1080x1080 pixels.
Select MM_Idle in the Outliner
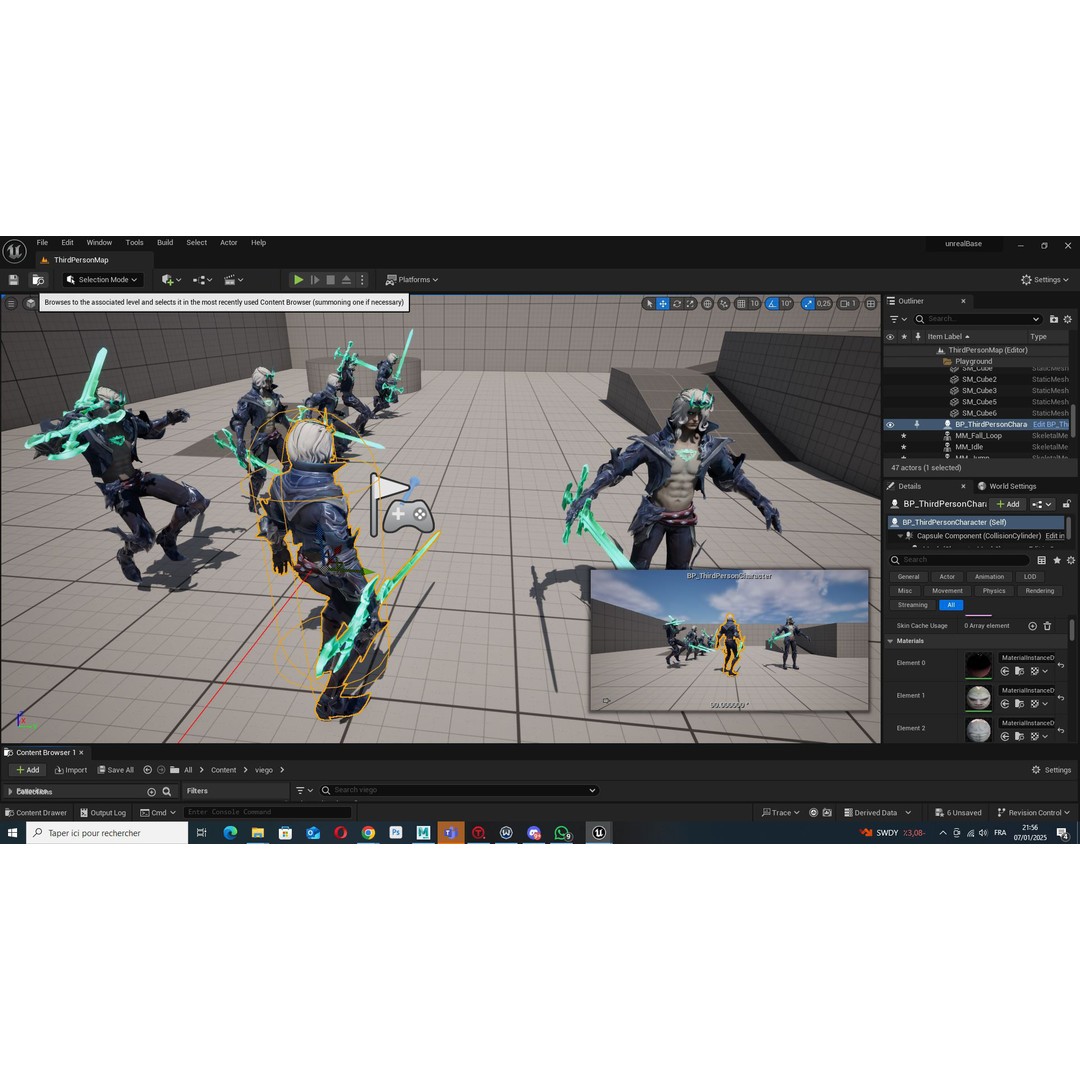pyautogui.click(x=968, y=447)
